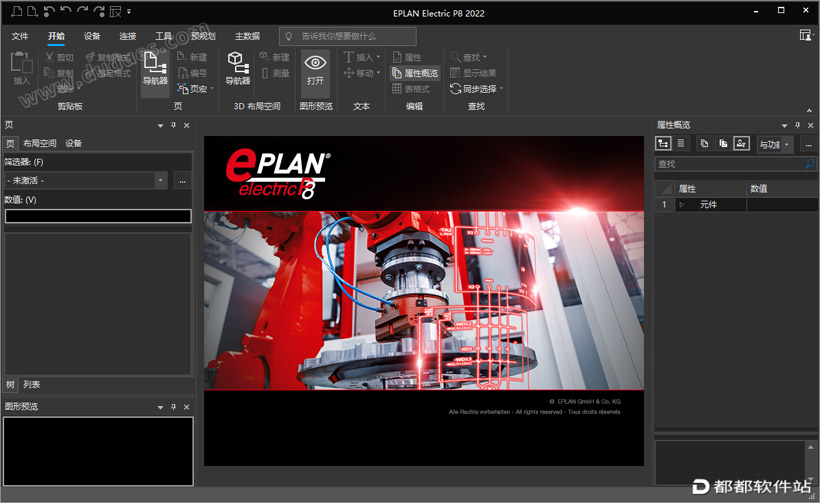Click the undo arrow in title bar

pos(66,11)
